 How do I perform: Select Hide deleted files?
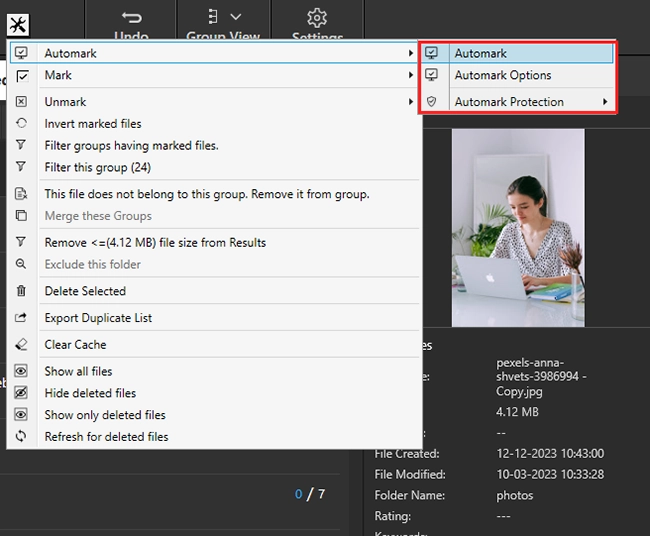pyautogui.click(x=214, y=393)
